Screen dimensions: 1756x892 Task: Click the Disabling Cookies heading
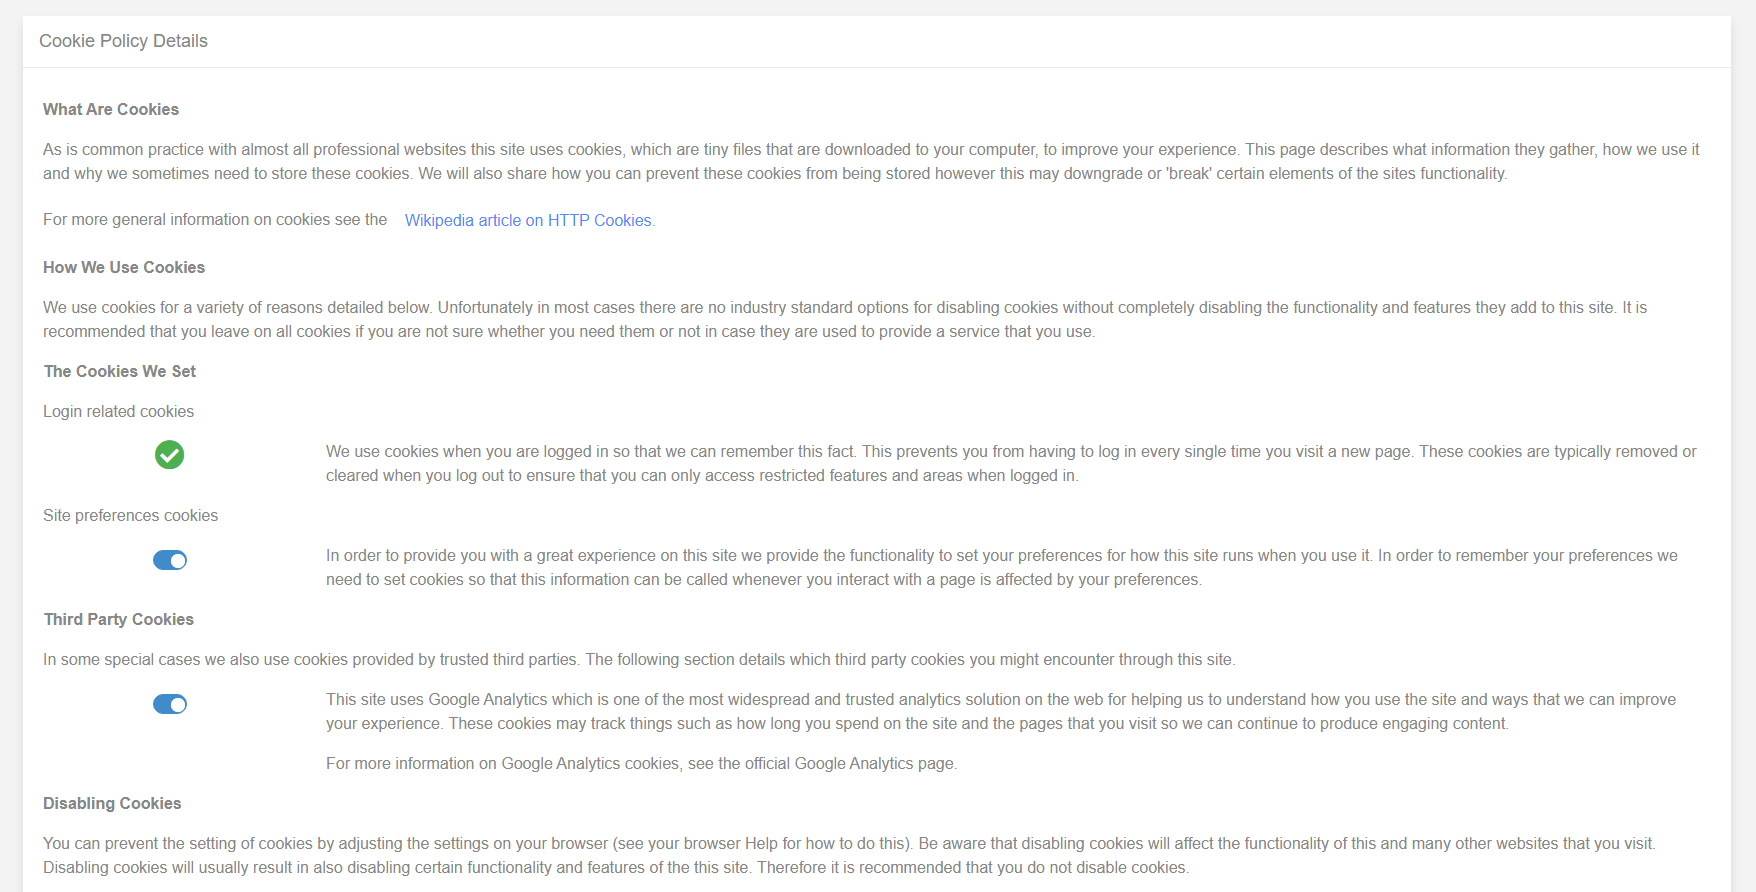pyautogui.click(x=112, y=803)
